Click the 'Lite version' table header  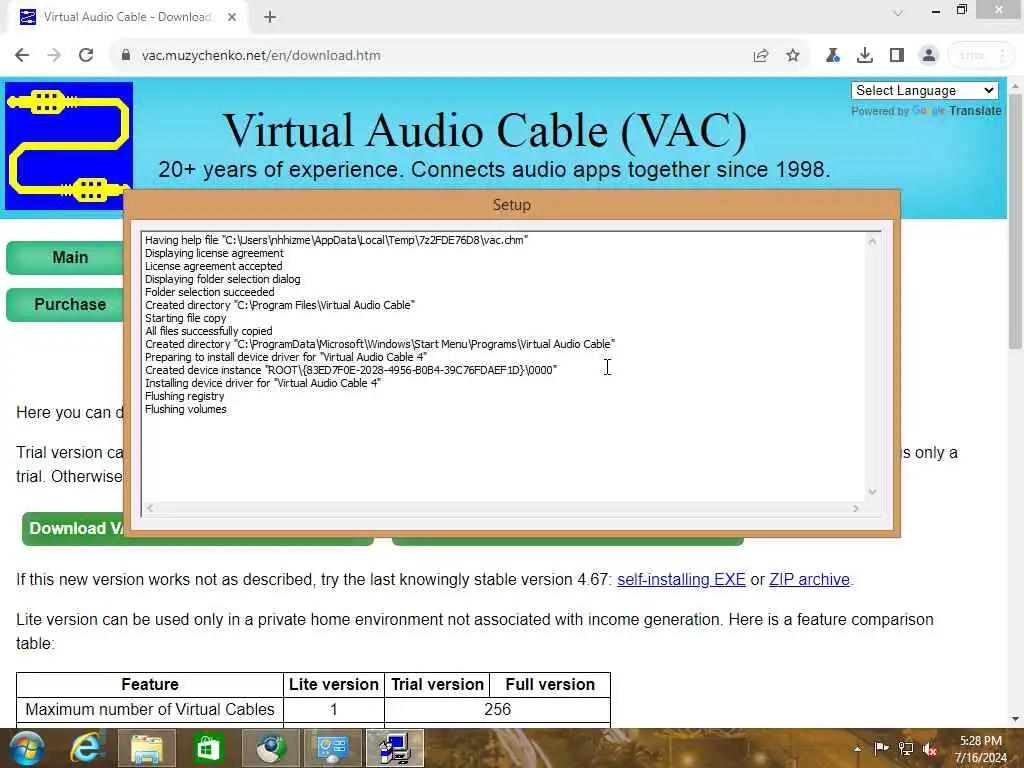(x=334, y=684)
